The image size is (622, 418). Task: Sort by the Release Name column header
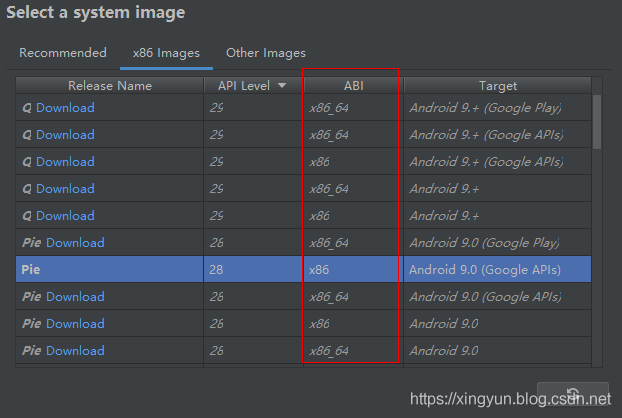pos(109,86)
